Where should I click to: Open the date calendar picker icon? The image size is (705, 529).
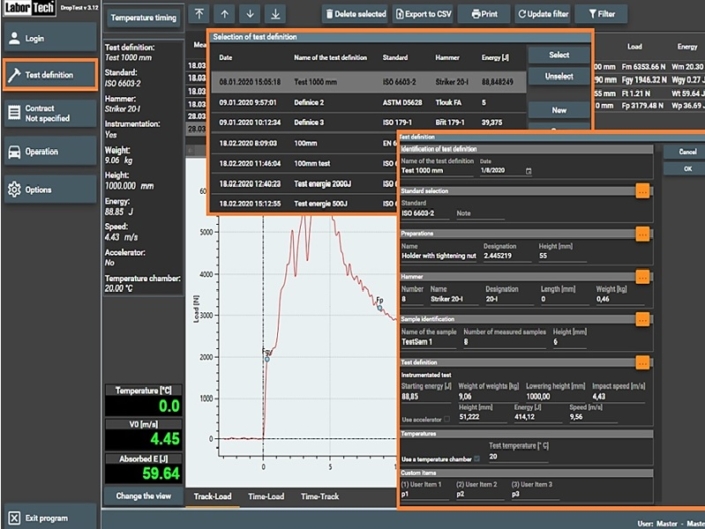coord(529,170)
